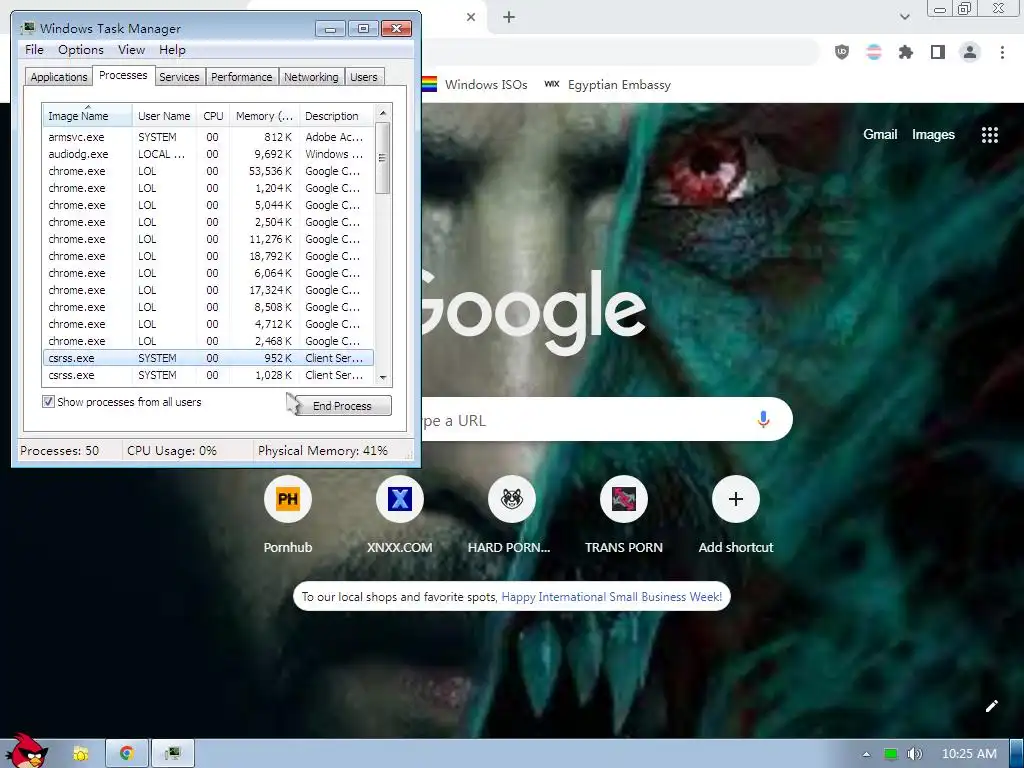Open the Gmail link
Image resolution: width=1024 pixels, height=768 pixels.
880,134
